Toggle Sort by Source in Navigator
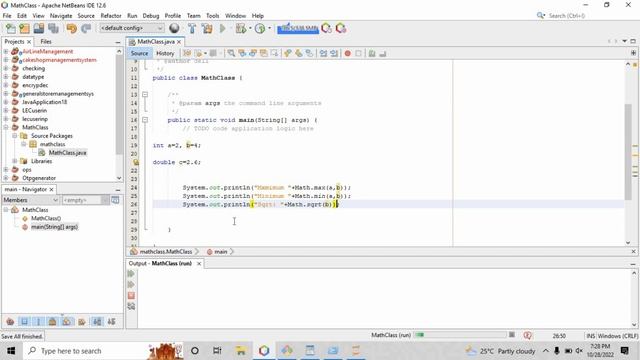The width and height of the screenshot is (640, 360). pos(111,322)
